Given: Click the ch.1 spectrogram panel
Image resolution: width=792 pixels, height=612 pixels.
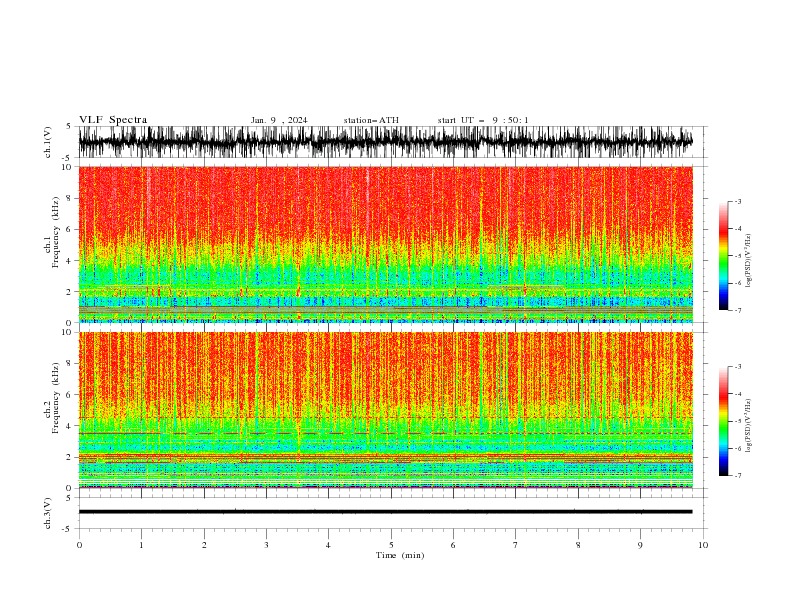Looking at the screenshot, I should point(385,244).
